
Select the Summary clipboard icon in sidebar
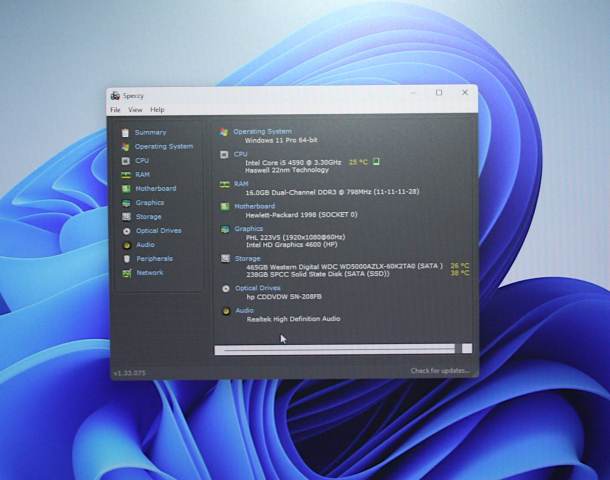125,133
